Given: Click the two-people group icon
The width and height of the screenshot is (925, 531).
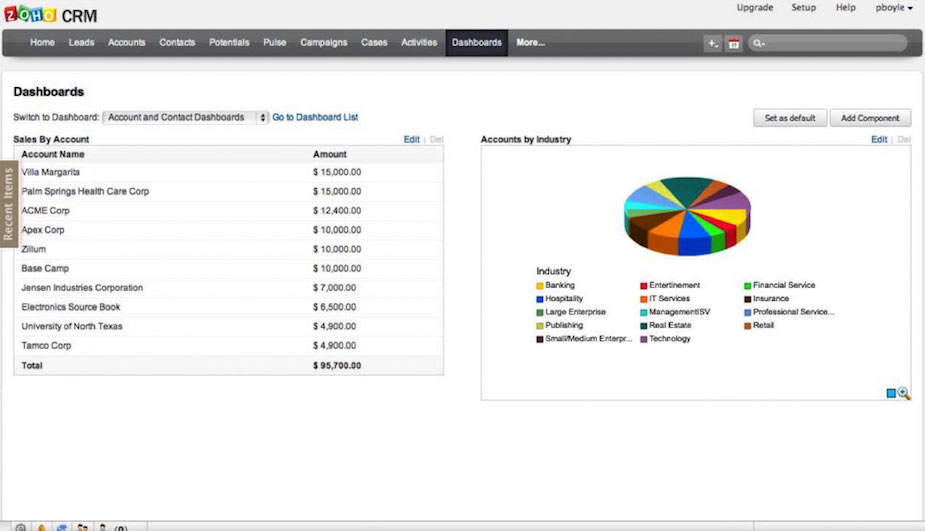Looking at the screenshot, I should point(83,527).
